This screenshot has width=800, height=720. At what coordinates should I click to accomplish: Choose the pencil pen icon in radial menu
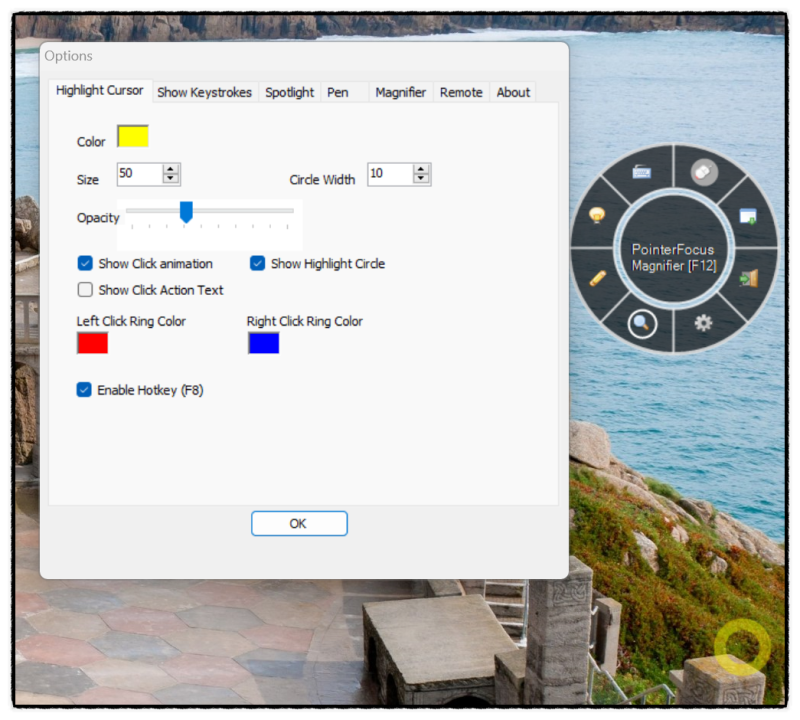pos(597,278)
